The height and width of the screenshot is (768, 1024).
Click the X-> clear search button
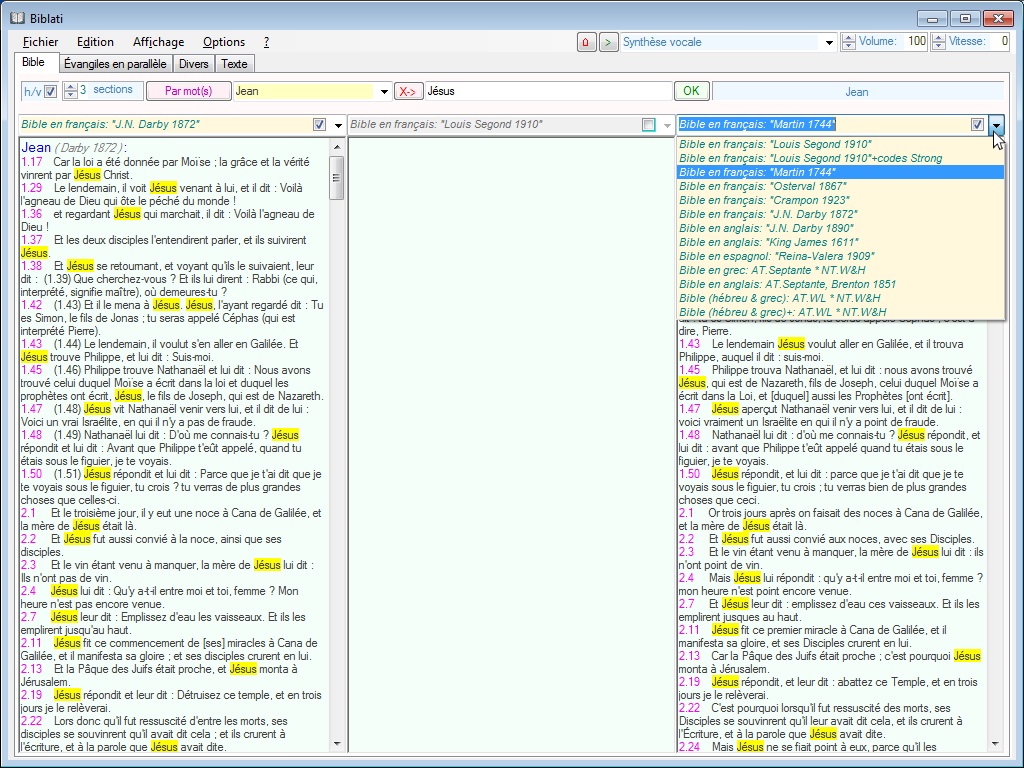pos(408,91)
